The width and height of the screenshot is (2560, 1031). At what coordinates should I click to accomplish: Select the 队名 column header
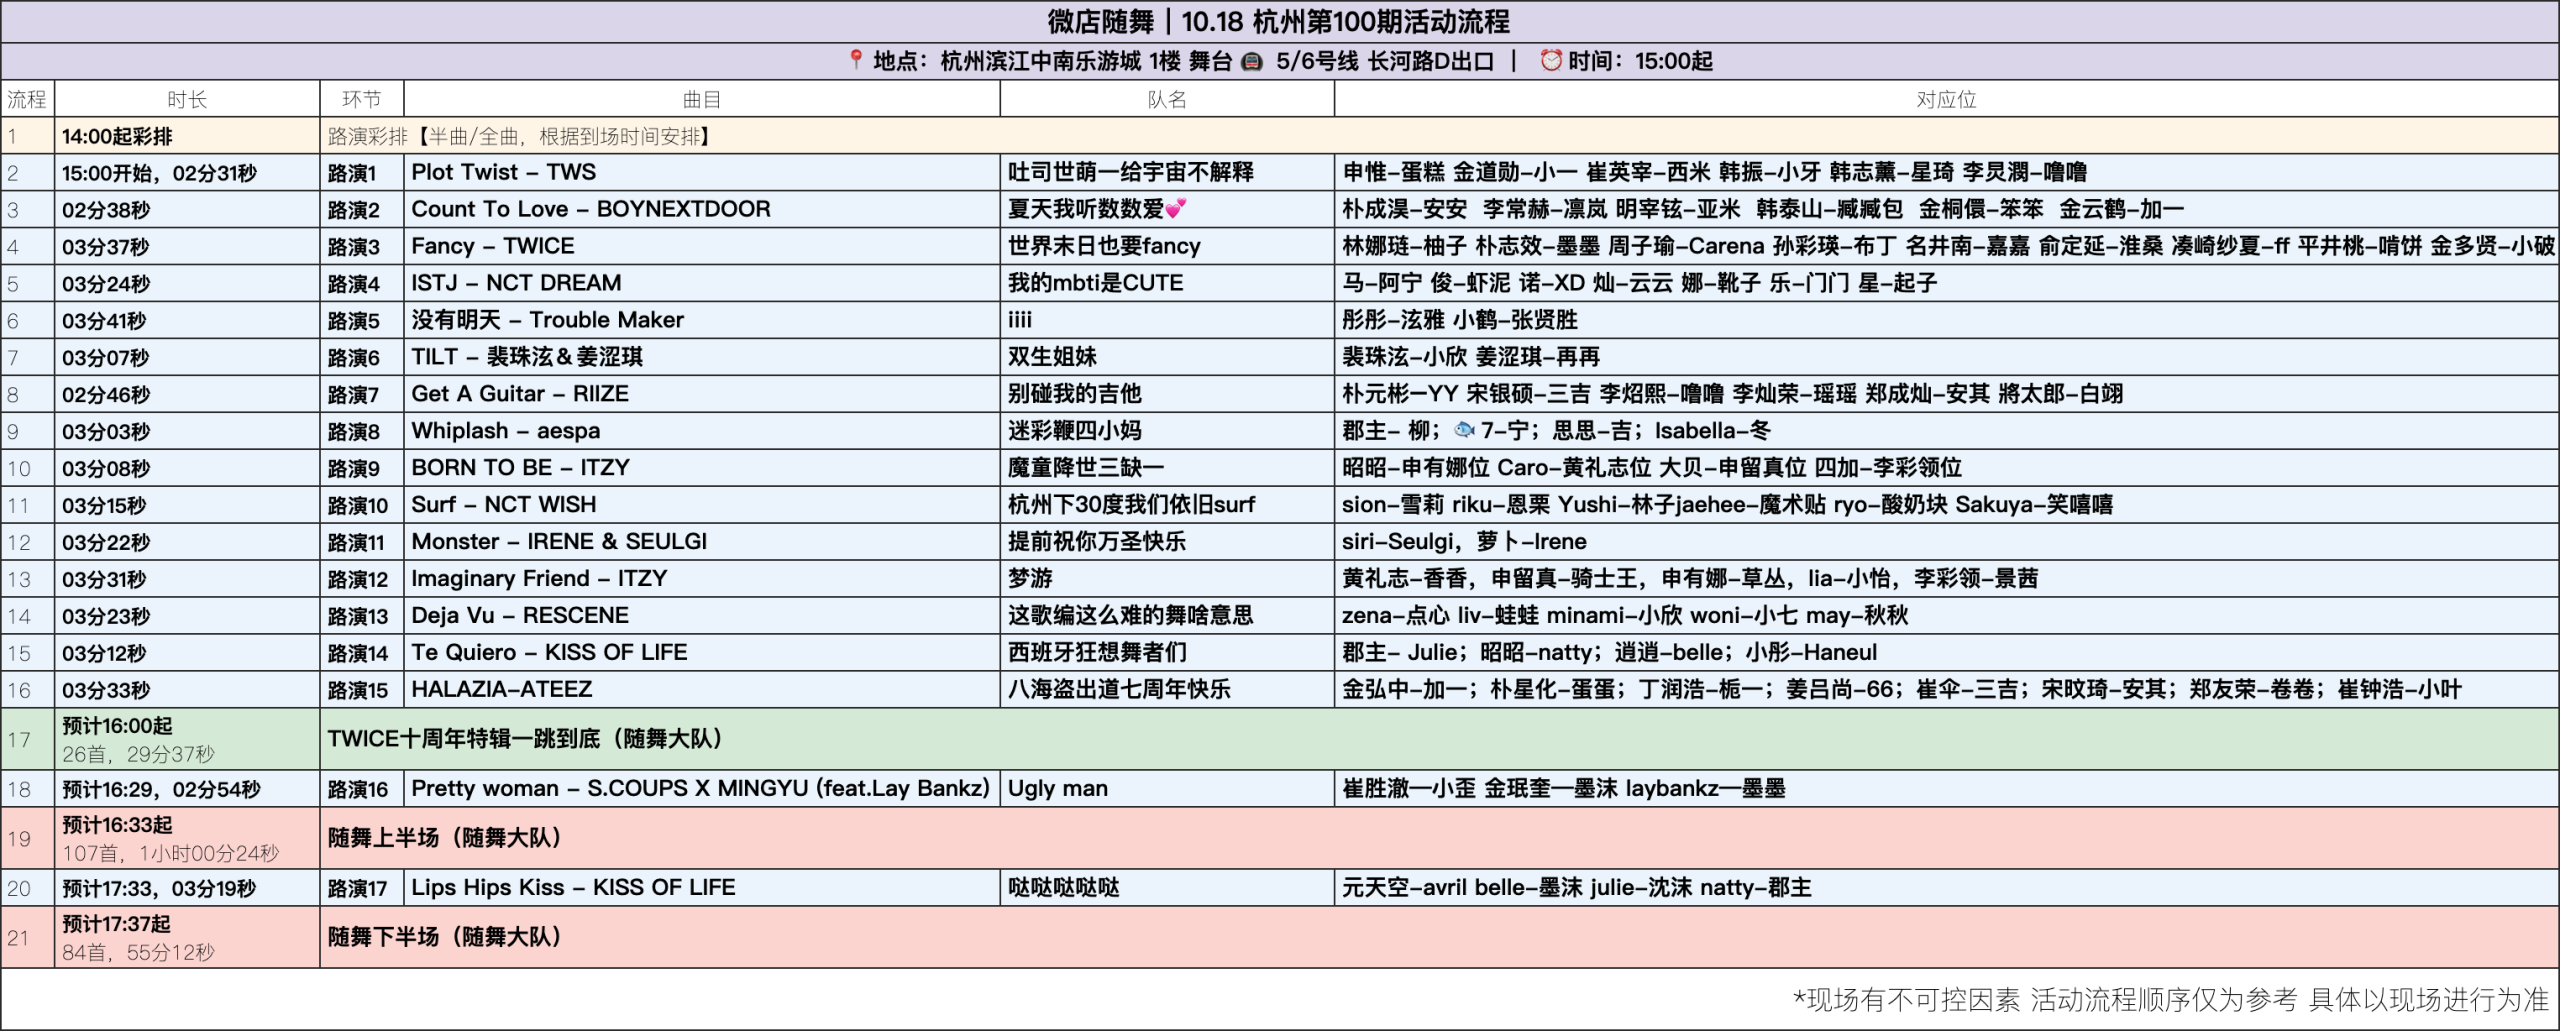coord(1166,99)
